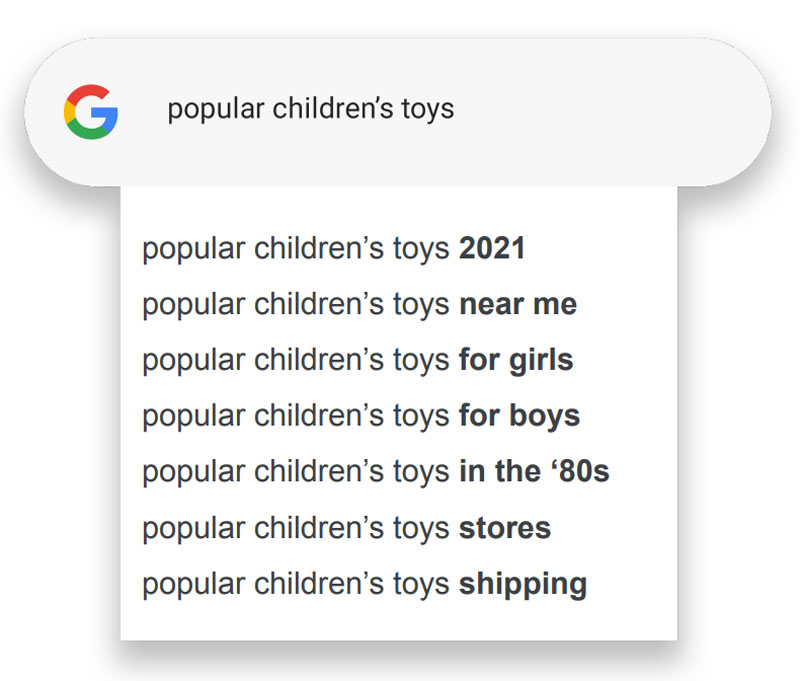Image resolution: width=800 pixels, height=681 pixels.
Task: Click the typed query "popular children's toys"
Action: coord(310,109)
